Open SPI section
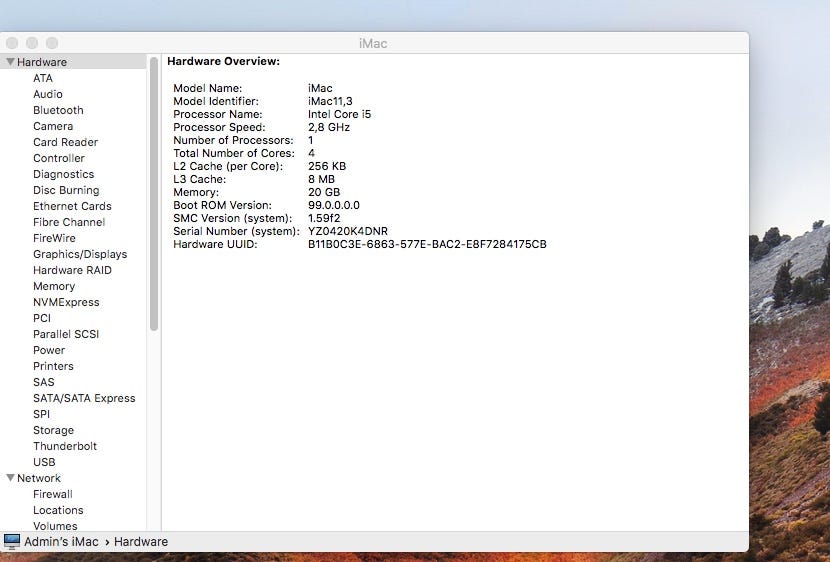The image size is (830, 562). (x=41, y=414)
